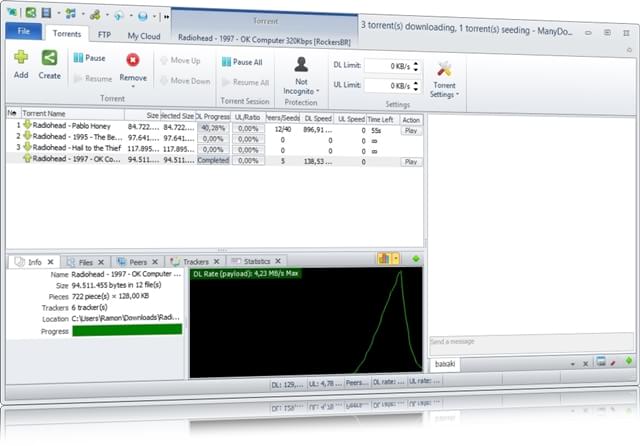The width and height of the screenshot is (640, 446).
Task: Click the green share icon in quick access toolbar
Action: (x=31, y=12)
